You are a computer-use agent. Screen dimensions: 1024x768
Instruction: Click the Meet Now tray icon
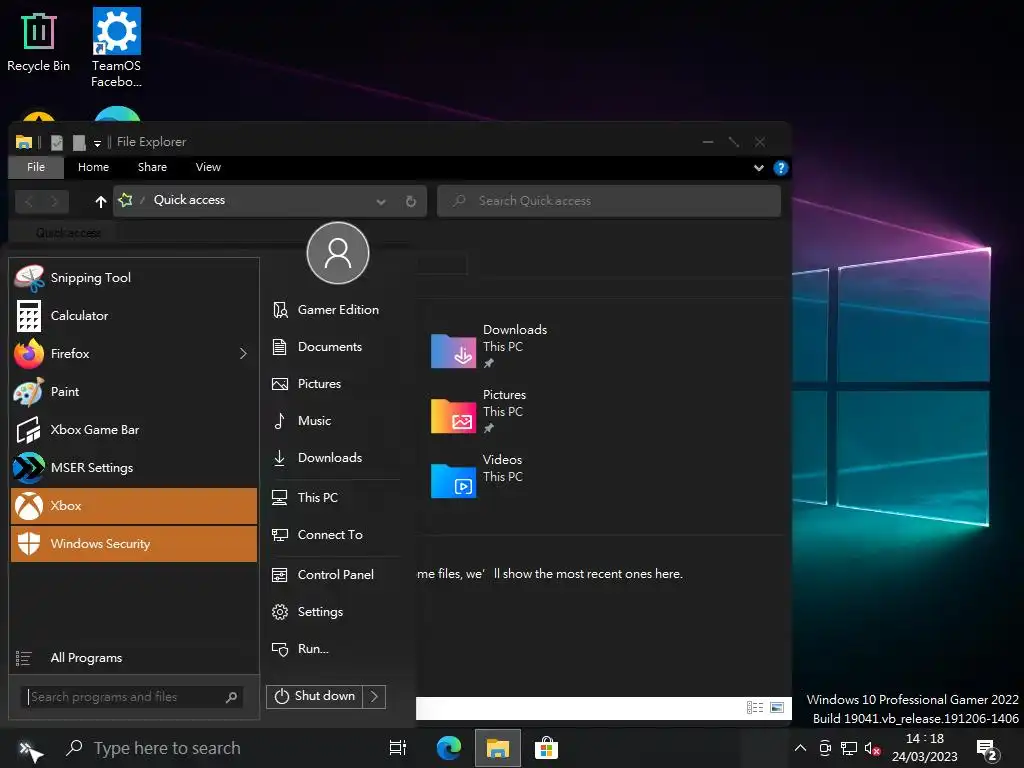pos(825,748)
